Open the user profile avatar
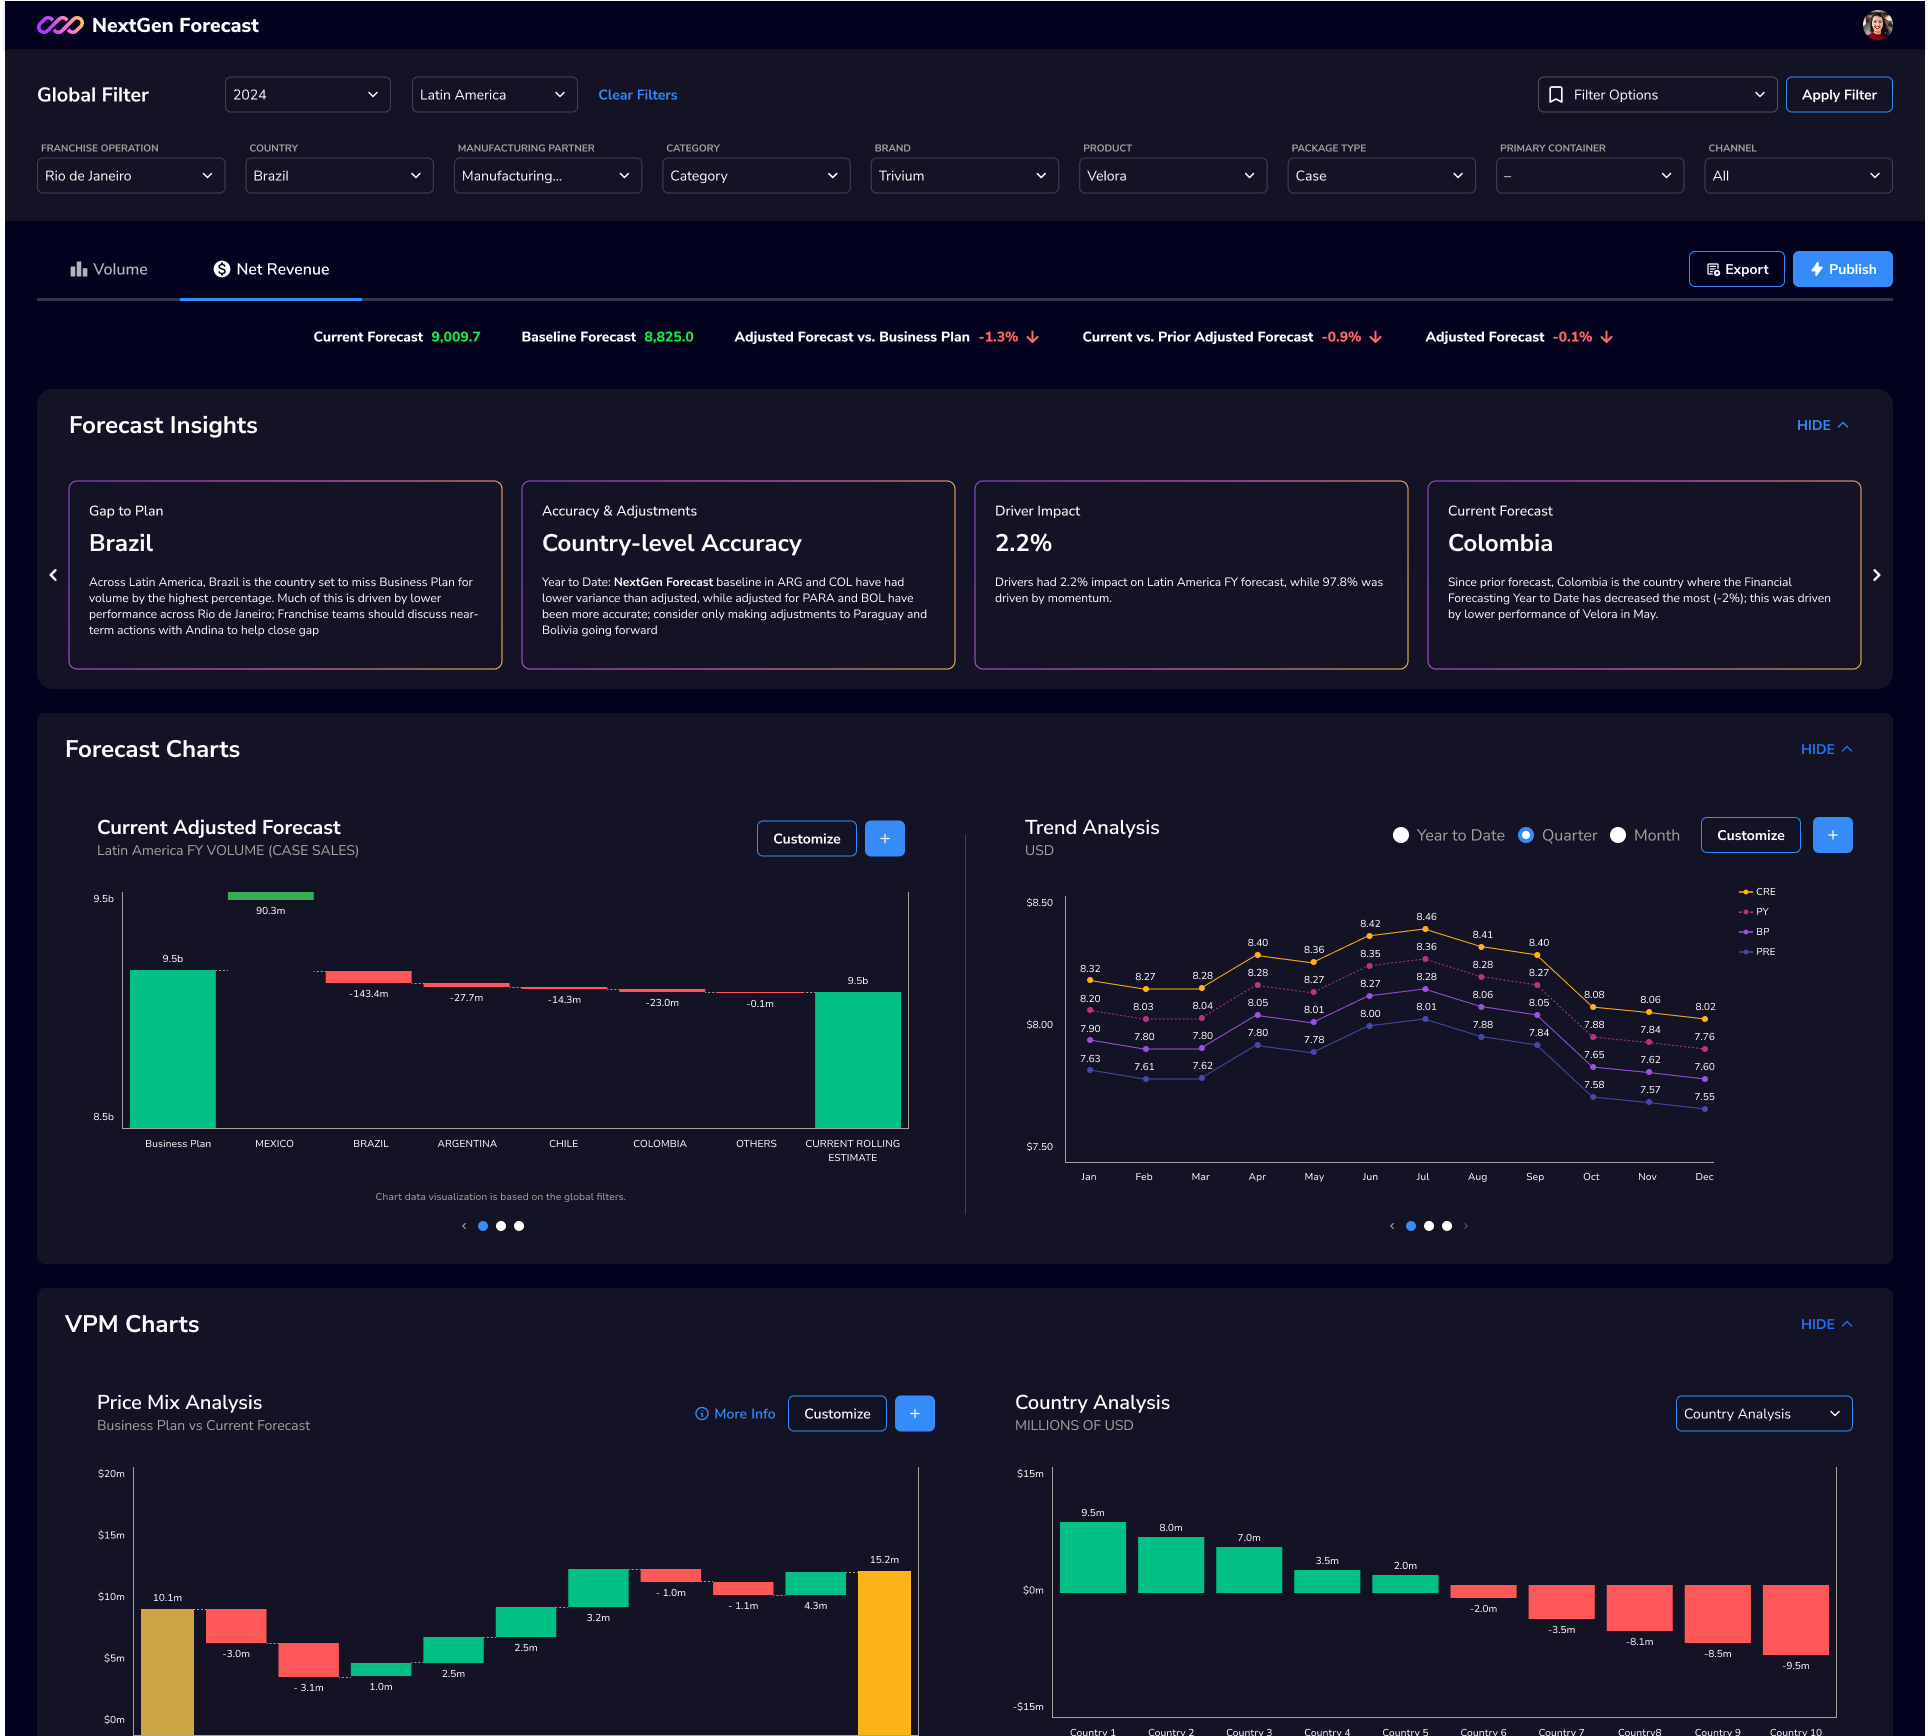1930x1736 pixels. tap(1877, 25)
